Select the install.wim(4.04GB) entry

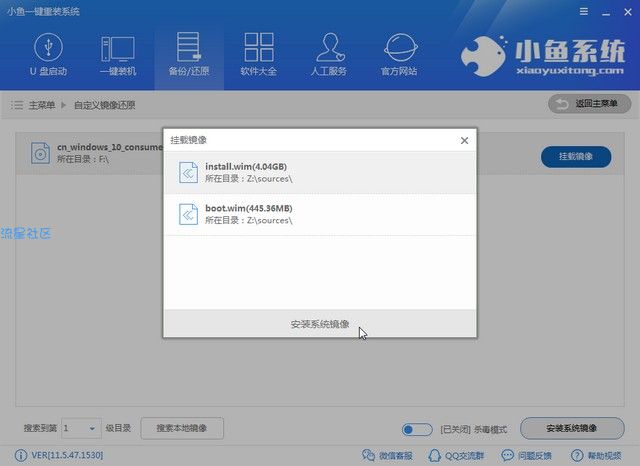click(320, 173)
